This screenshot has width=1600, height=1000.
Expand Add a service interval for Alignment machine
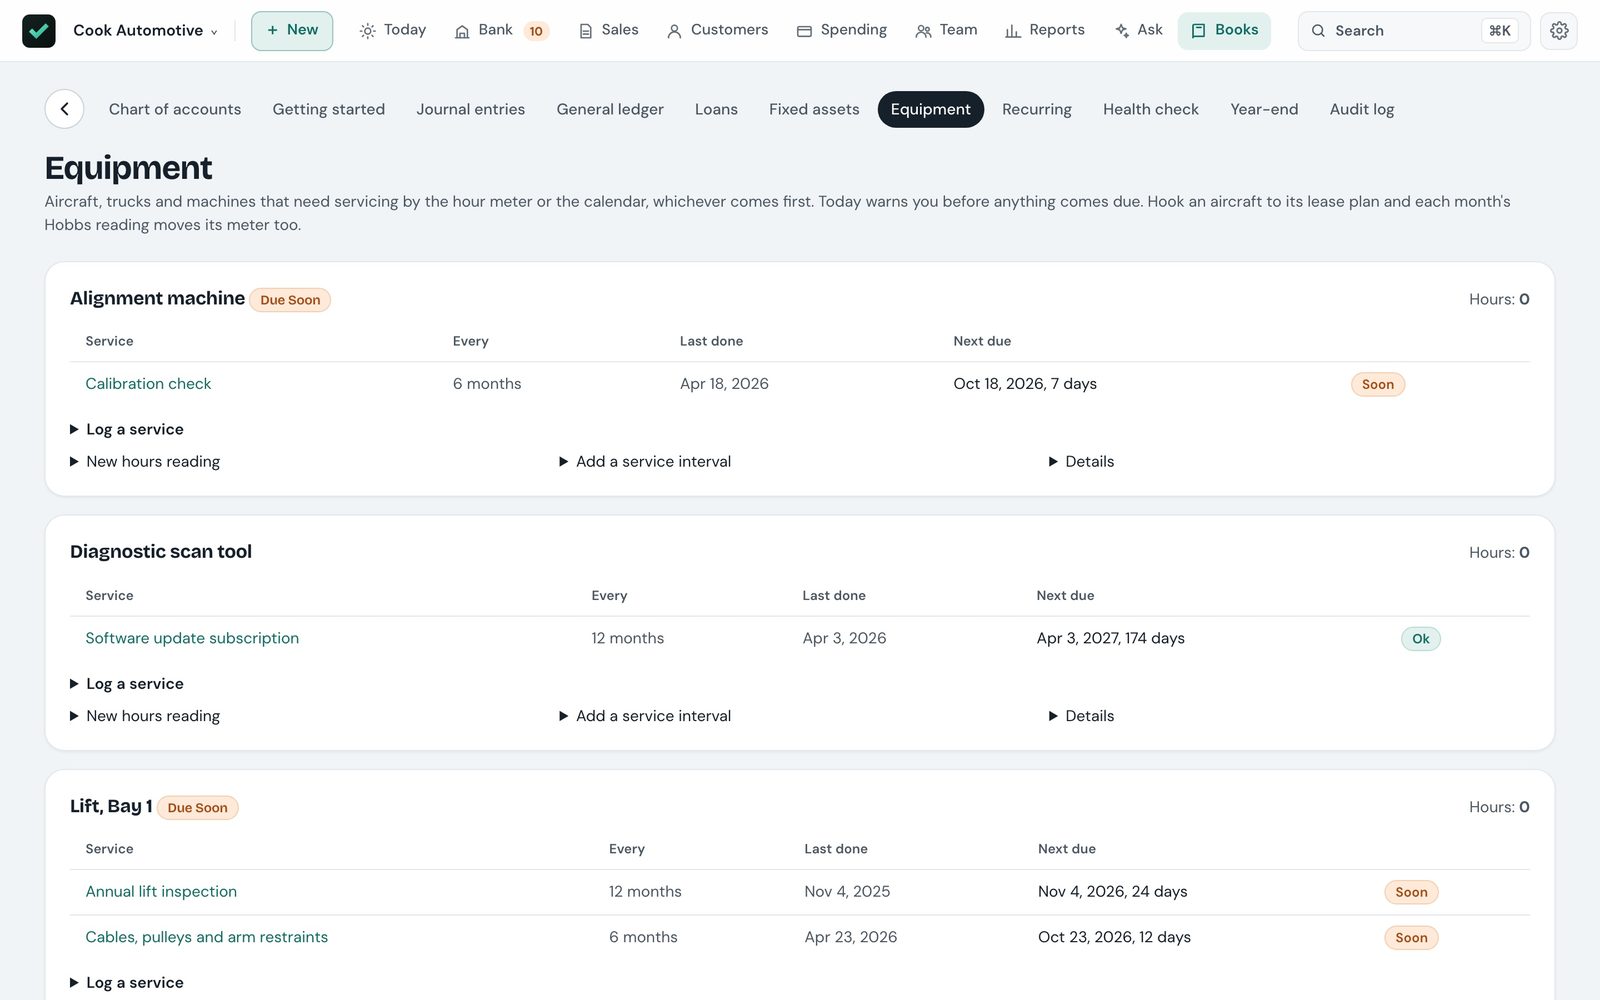click(645, 461)
